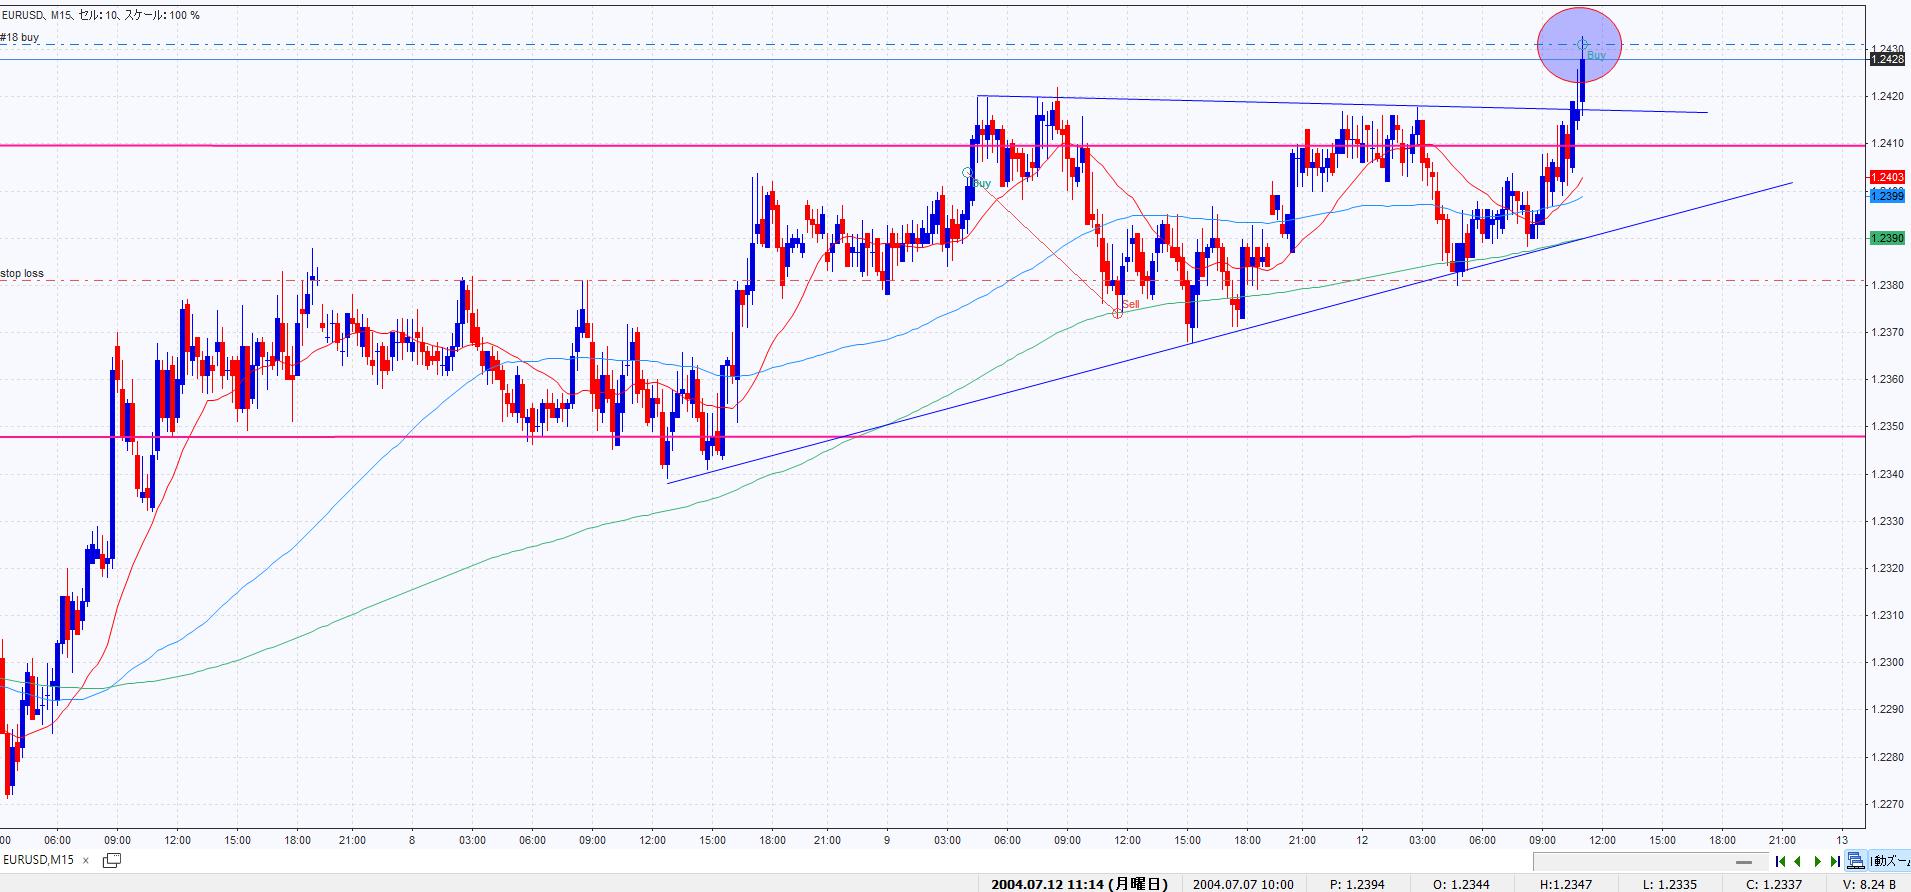
Task: Select the #18 buy order line label
Action: 20,38
